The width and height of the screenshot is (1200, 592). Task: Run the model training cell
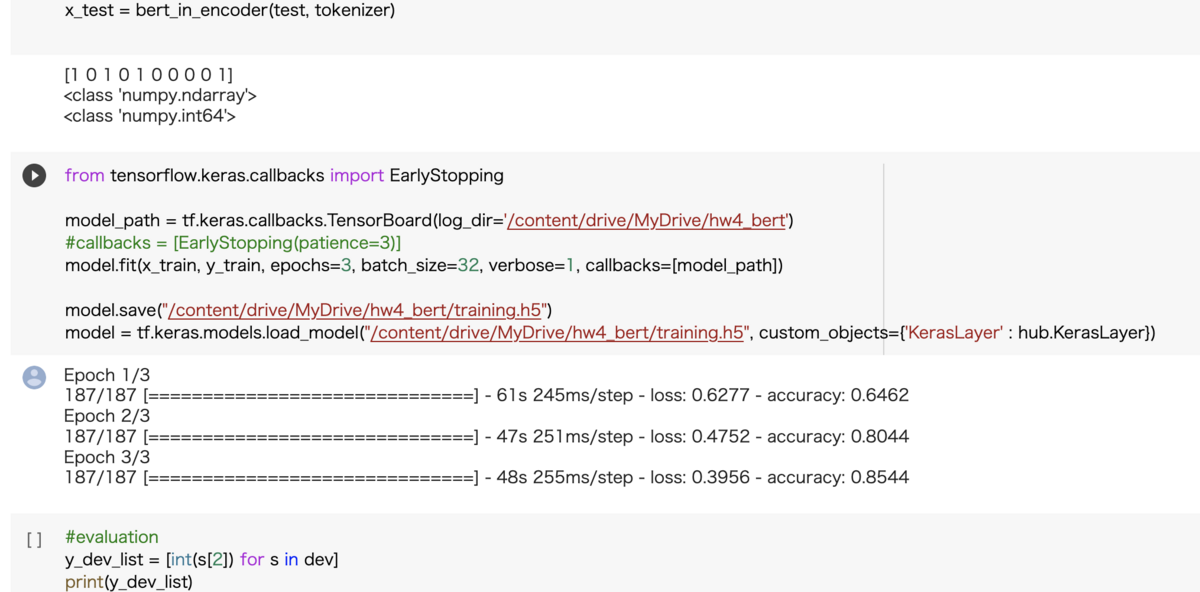34,176
